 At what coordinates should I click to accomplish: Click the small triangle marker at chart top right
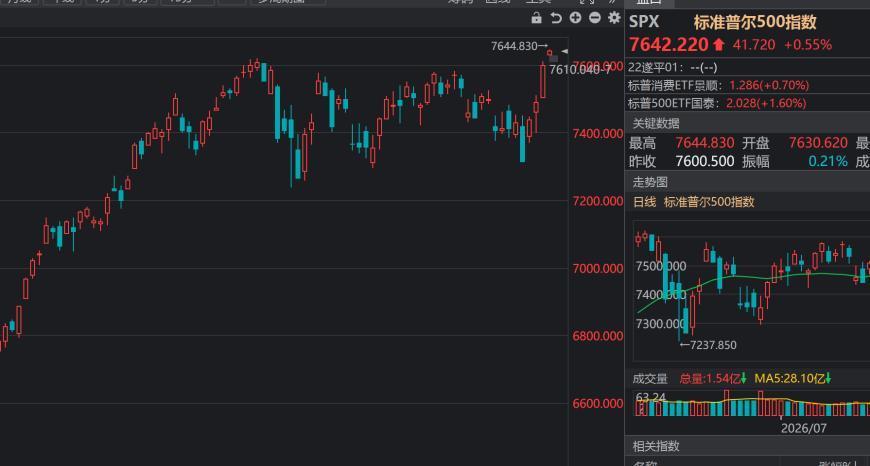click(x=564, y=52)
